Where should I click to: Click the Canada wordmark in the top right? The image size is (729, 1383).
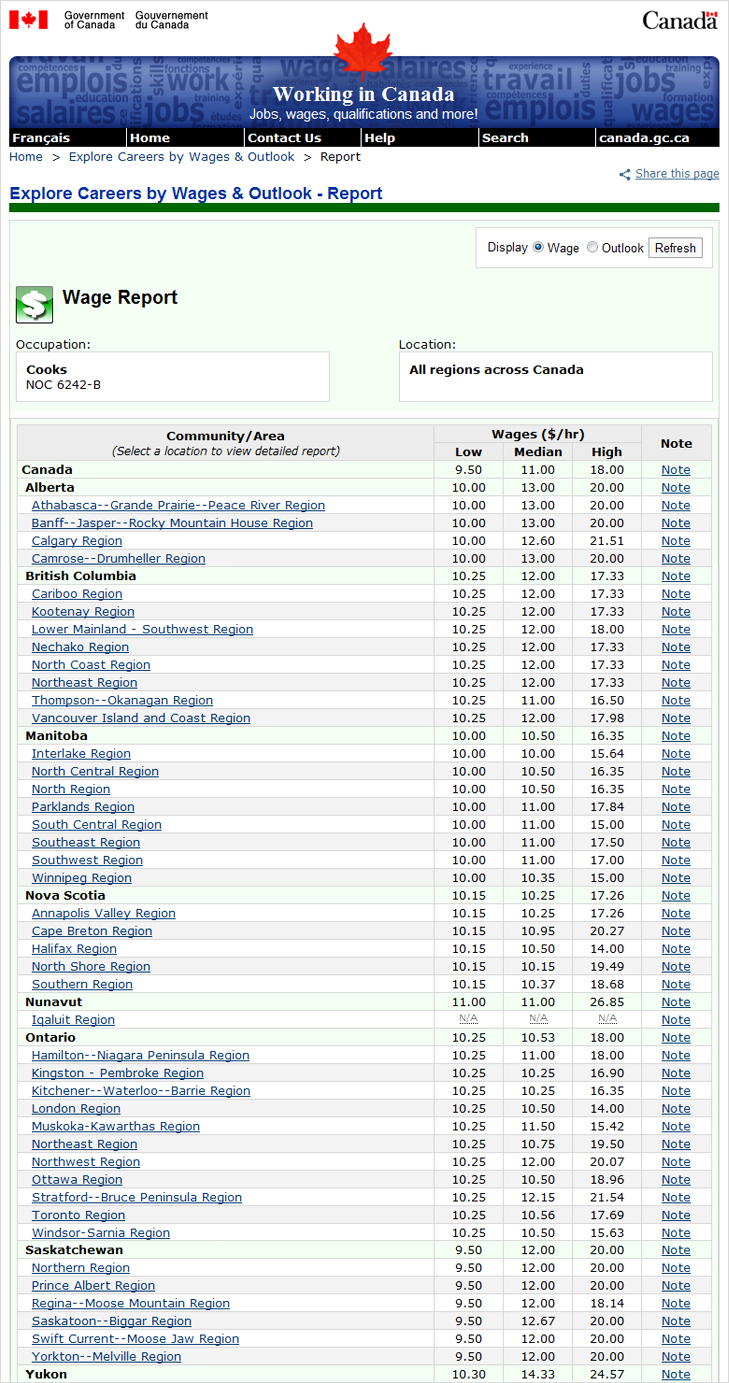tap(680, 20)
